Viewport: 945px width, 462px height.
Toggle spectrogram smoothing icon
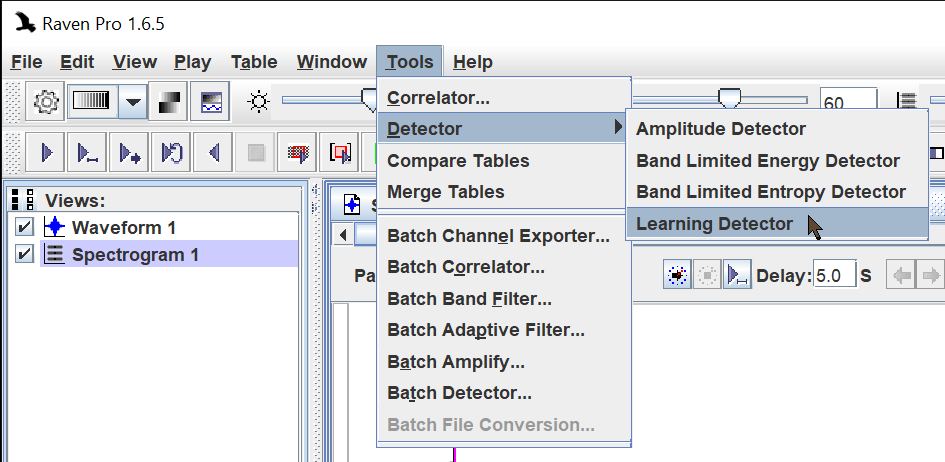pos(210,101)
